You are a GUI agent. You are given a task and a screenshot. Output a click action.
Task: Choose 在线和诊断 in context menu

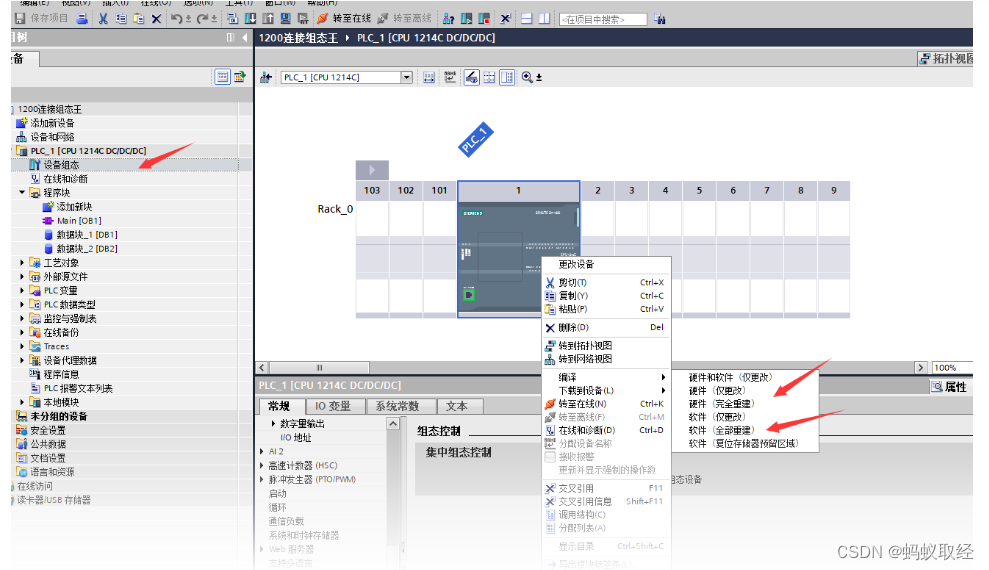coord(606,430)
